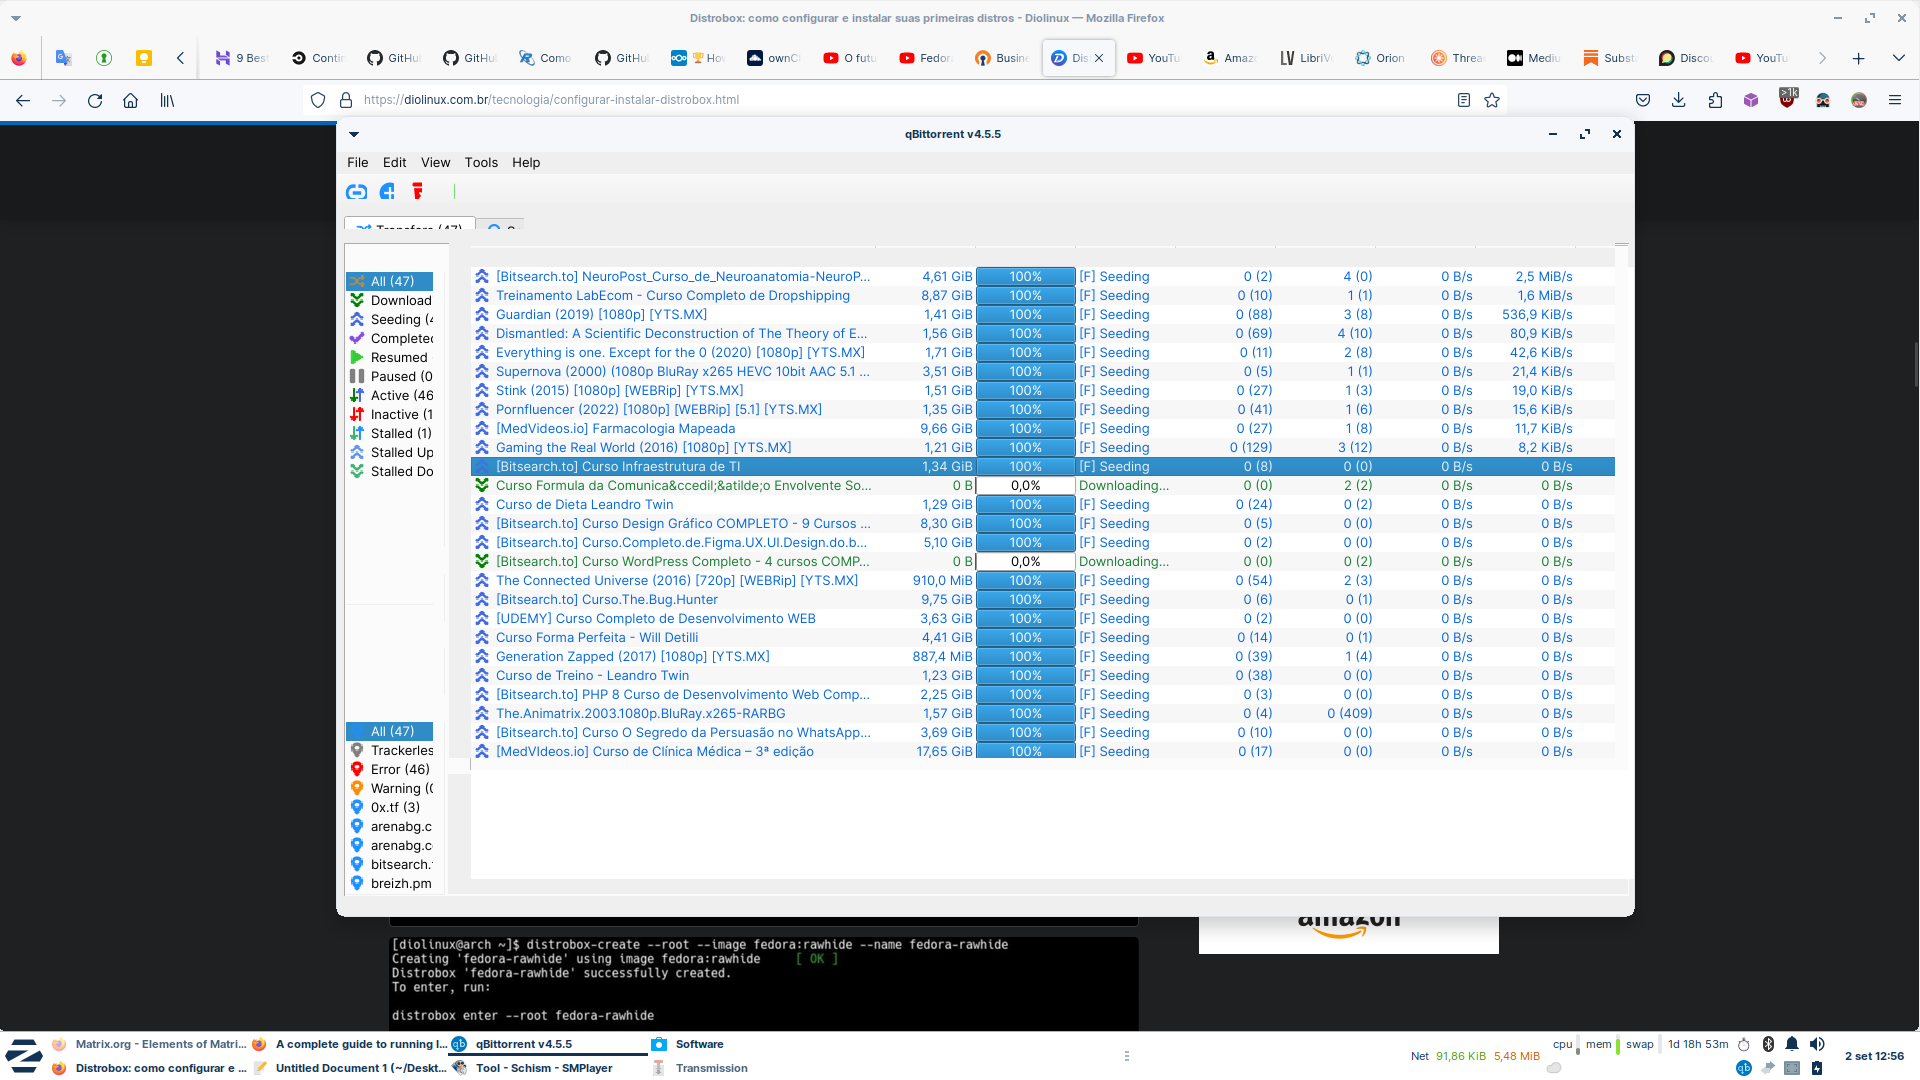This screenshot has width=1920, height=1080.
Task: Select the Error (46) tracker filter
Action: 394,769
